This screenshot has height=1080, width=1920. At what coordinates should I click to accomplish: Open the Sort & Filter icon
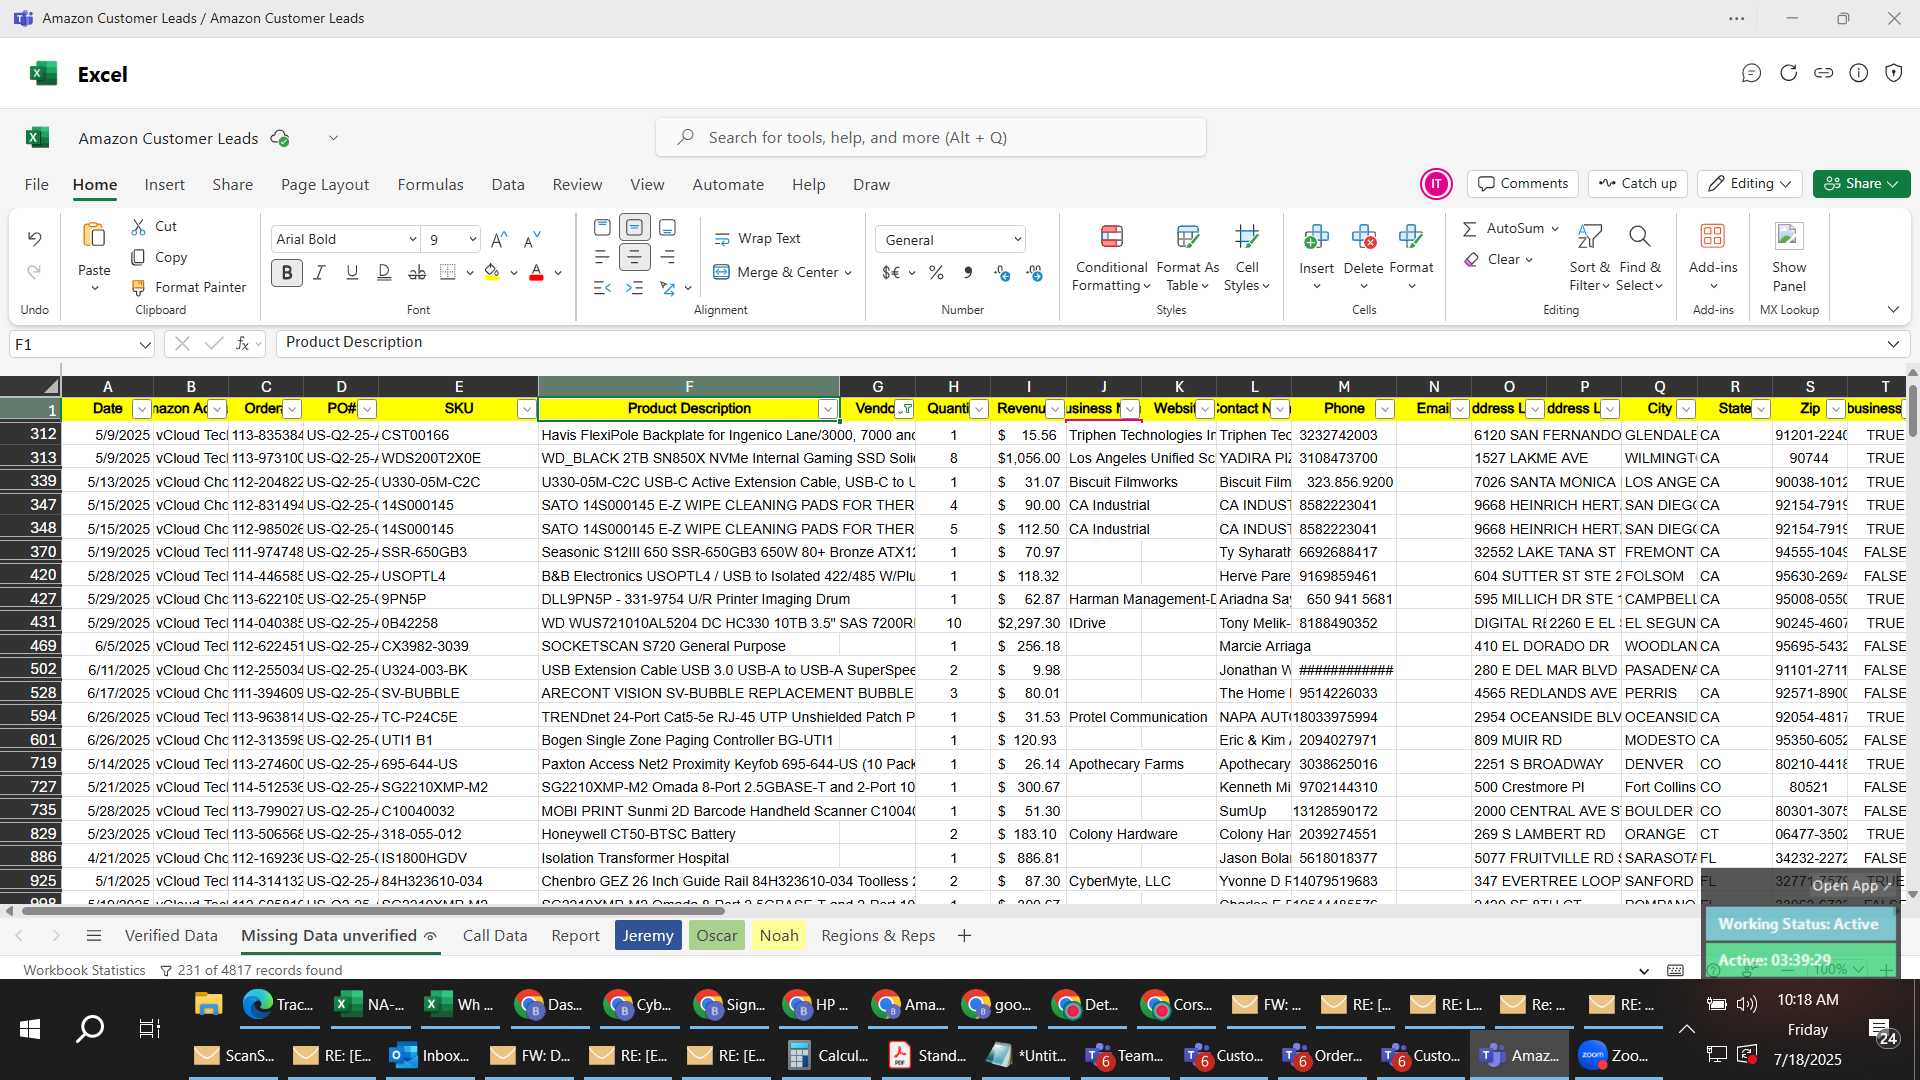click(1589, 236)
